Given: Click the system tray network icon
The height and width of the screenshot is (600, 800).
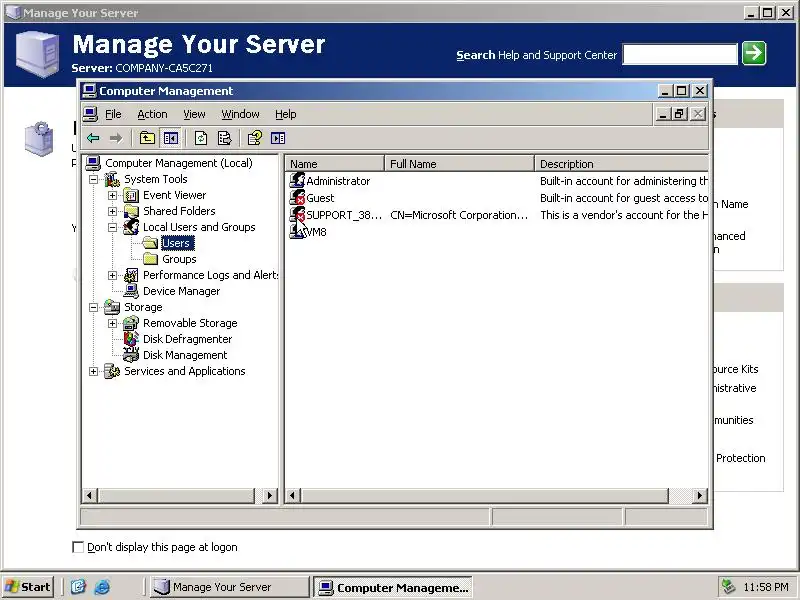Looking at the screenshot, I should [x=728, y=587].
